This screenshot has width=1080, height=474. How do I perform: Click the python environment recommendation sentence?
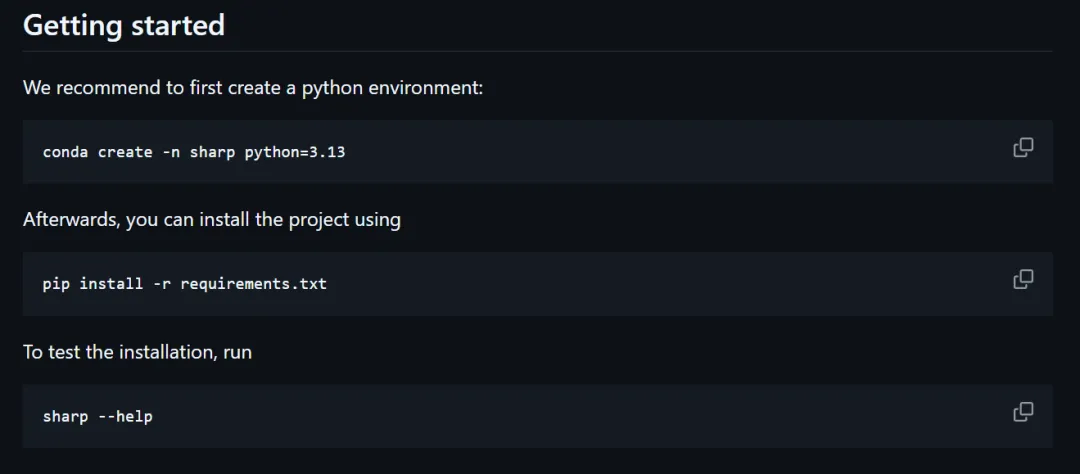coord(253,87)
